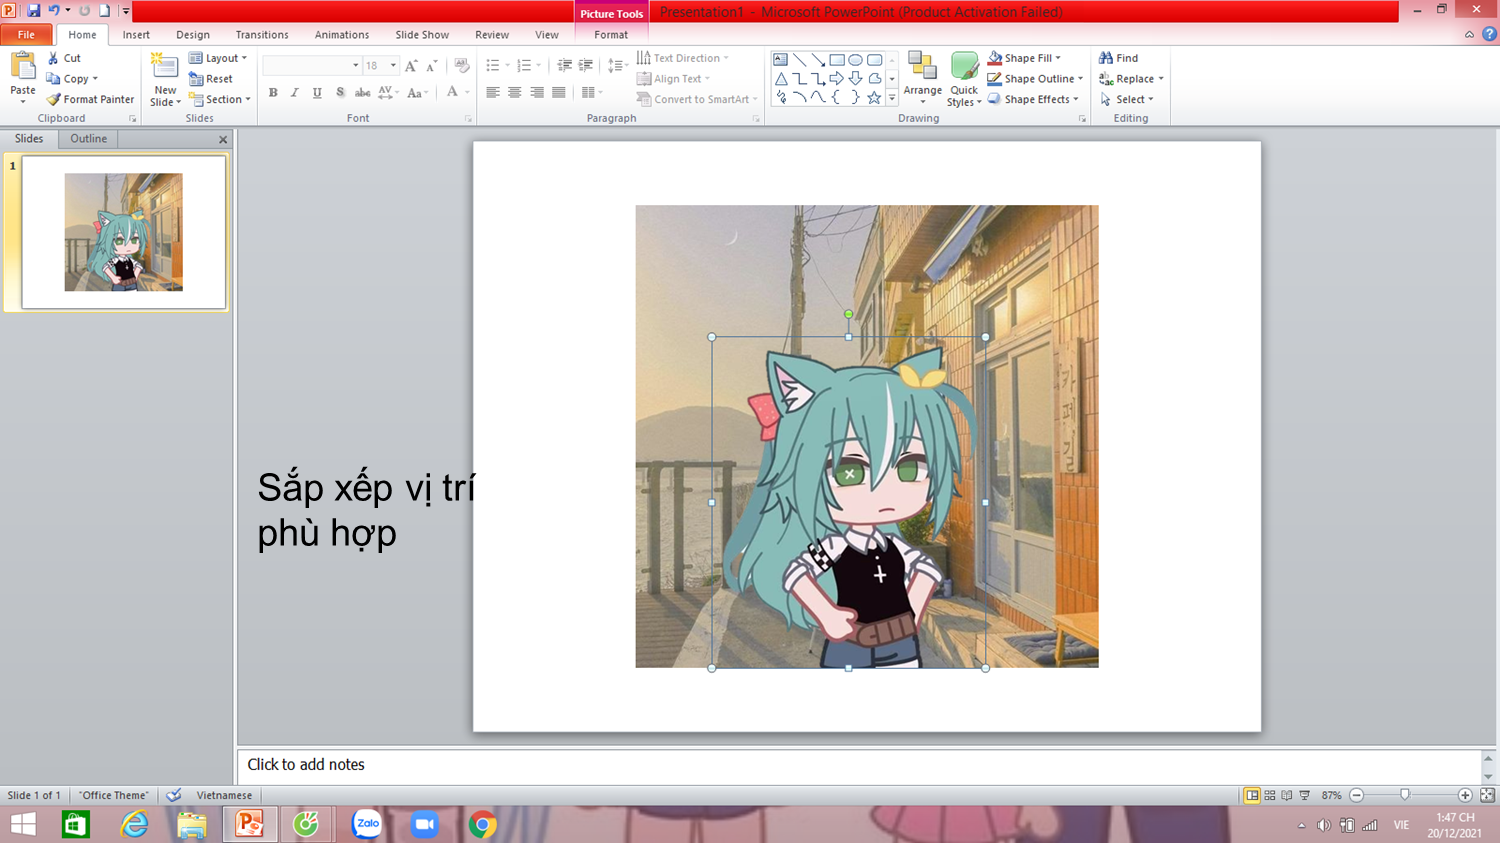This screenshot has width=1500, height=843.
Task: Open the Layout dropdown
Action: coord(218,58)
